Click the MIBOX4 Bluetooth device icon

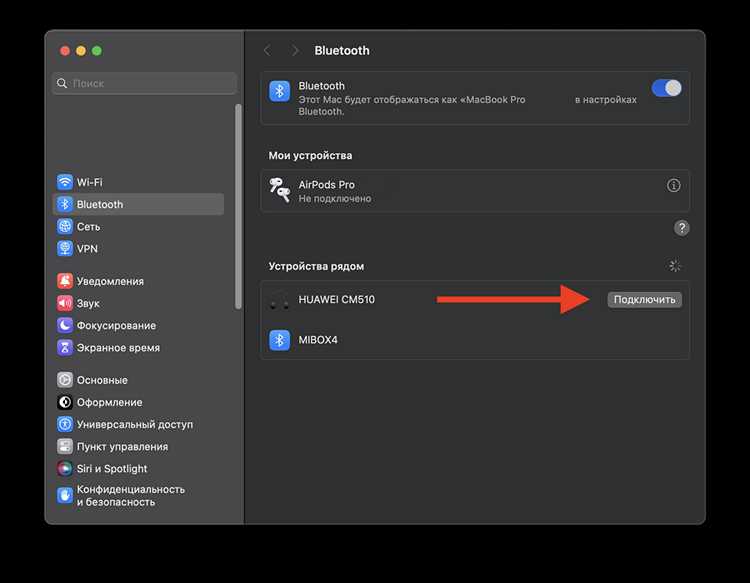tap(279, 340)
